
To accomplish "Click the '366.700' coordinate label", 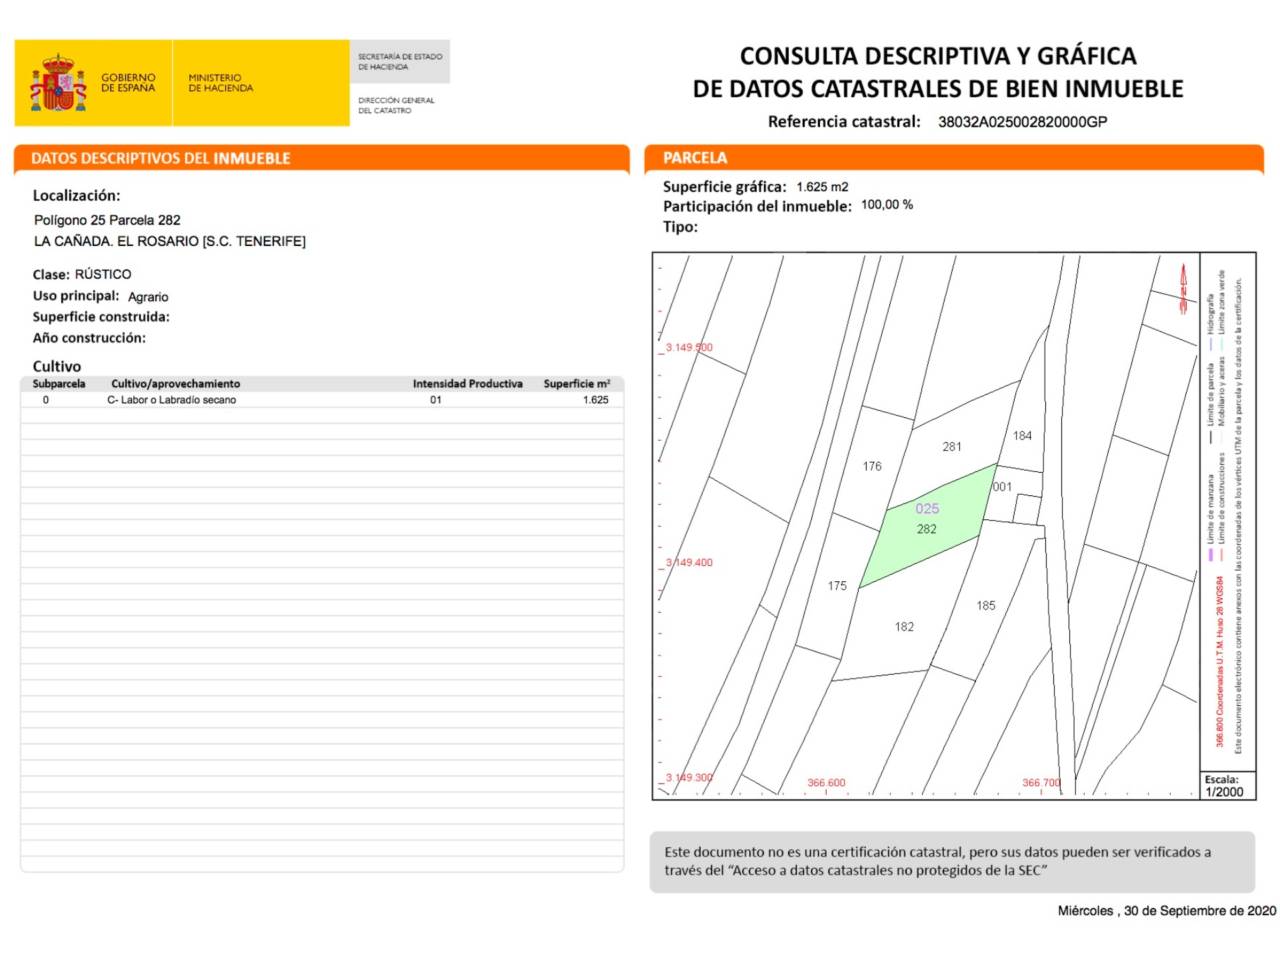I will click(1041, 783).
